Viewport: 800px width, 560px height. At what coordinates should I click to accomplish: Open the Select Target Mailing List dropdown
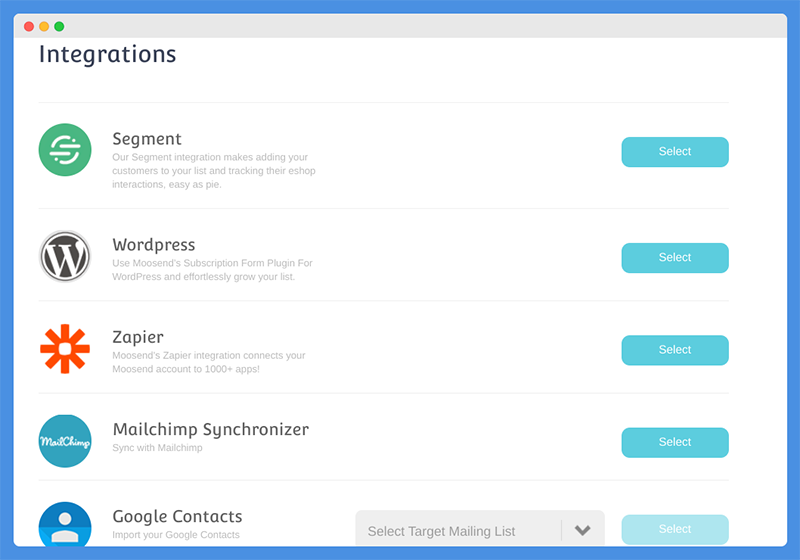[480, 529]
